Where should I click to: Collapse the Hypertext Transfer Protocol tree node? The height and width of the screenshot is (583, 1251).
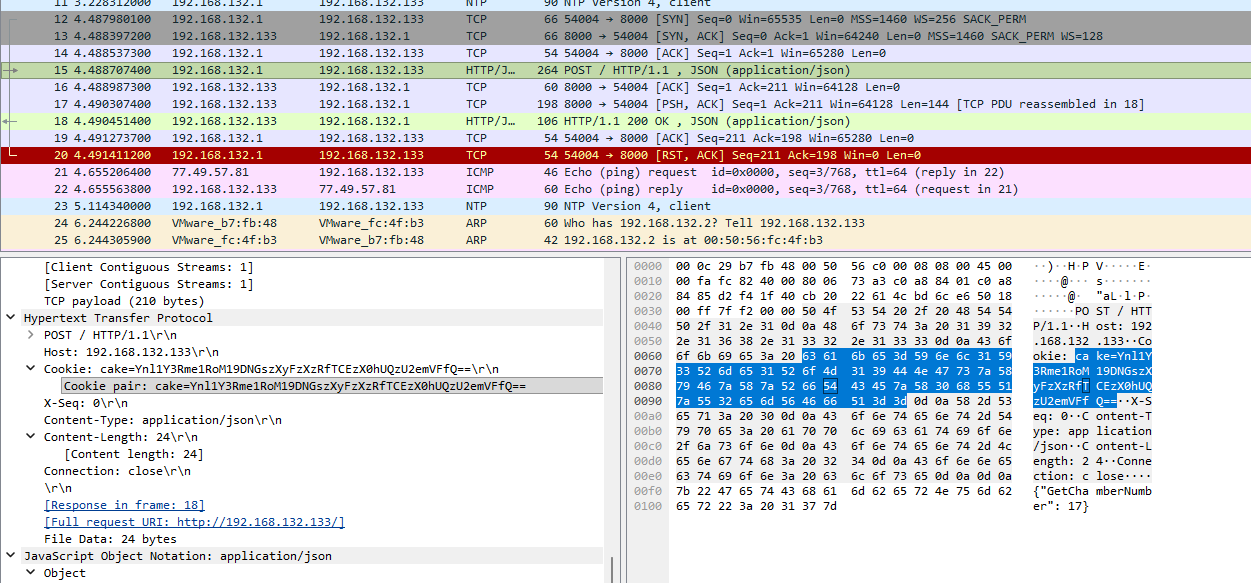coord(12,318)
